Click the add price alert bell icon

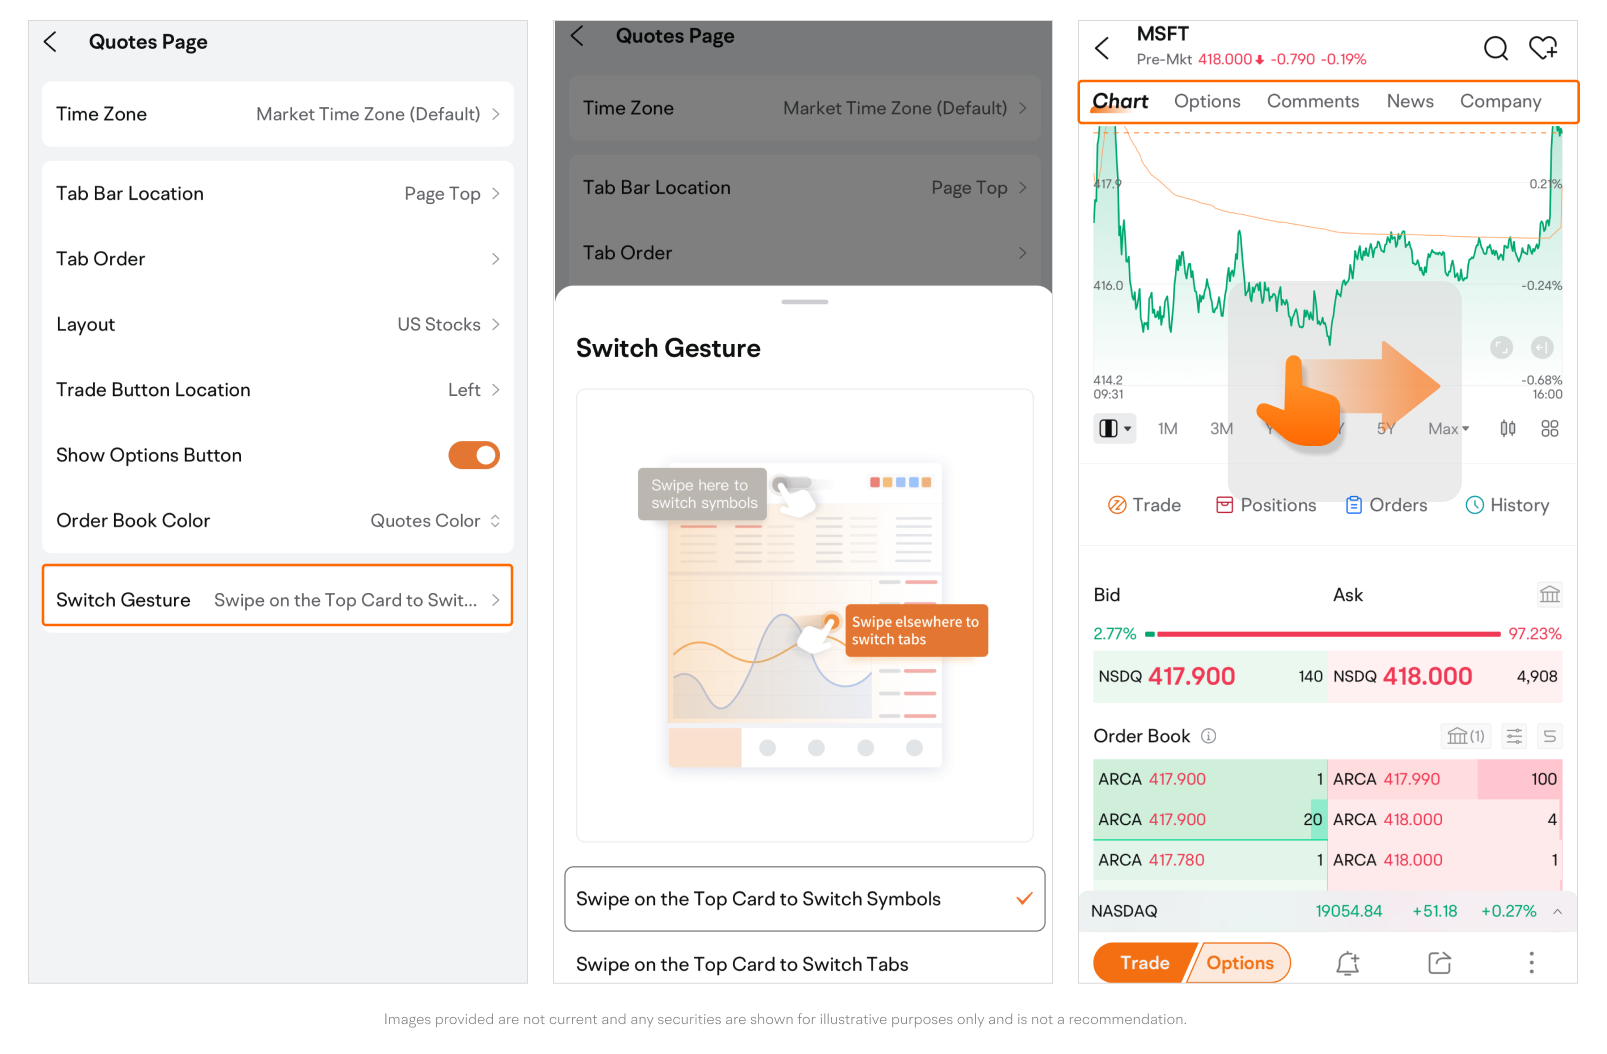pyautogui.click(x=1347, y=963)
